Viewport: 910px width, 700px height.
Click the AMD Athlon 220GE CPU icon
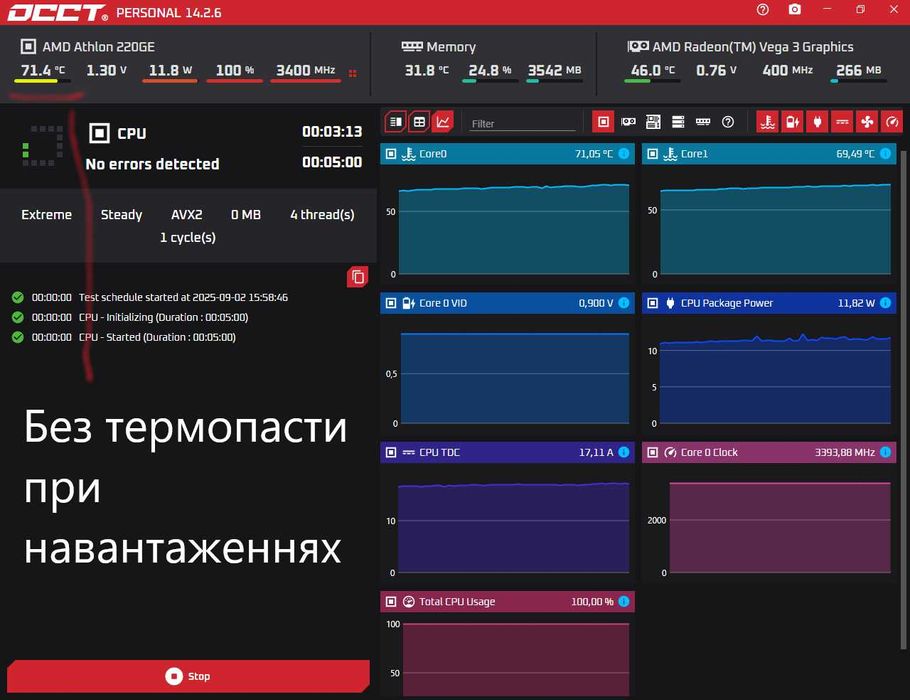tap(28, 46)
